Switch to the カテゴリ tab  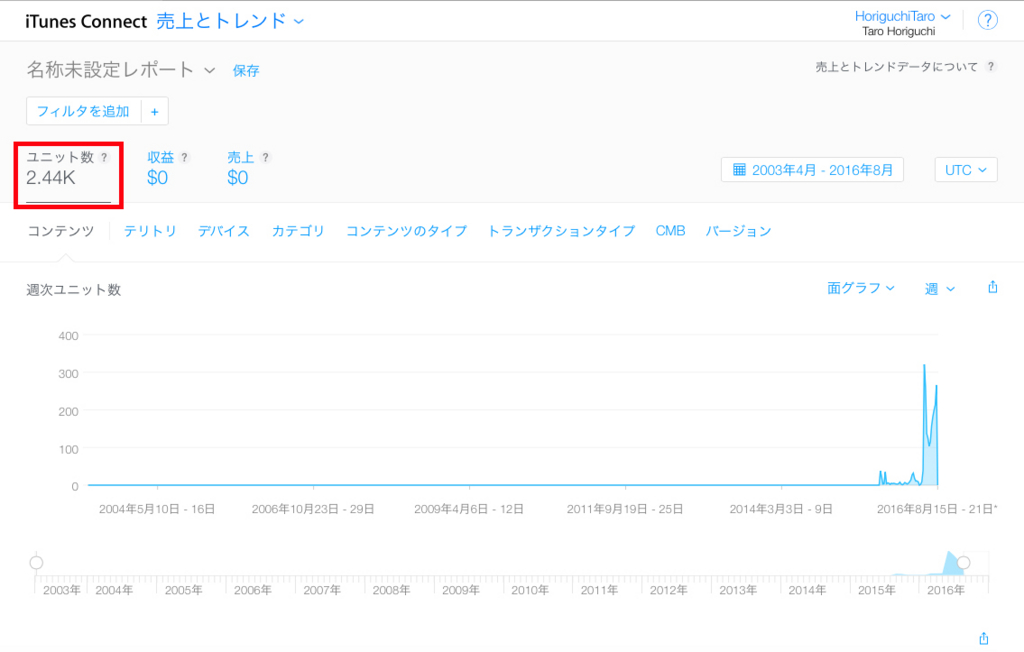[x=298, y=231]
